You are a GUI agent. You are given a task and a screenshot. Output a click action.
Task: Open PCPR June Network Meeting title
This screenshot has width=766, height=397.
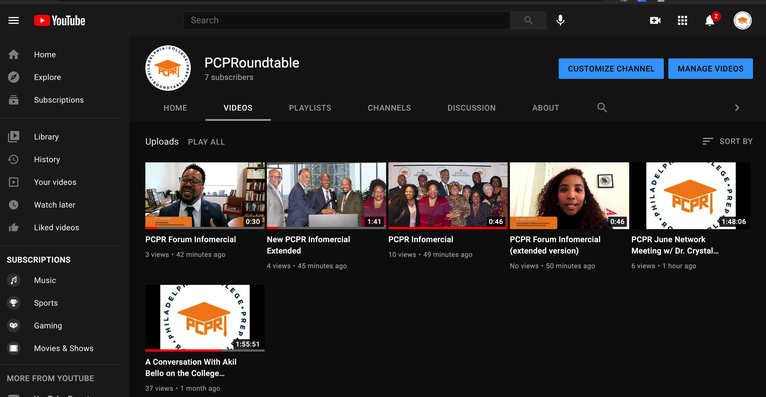click(x=675, y=245)
